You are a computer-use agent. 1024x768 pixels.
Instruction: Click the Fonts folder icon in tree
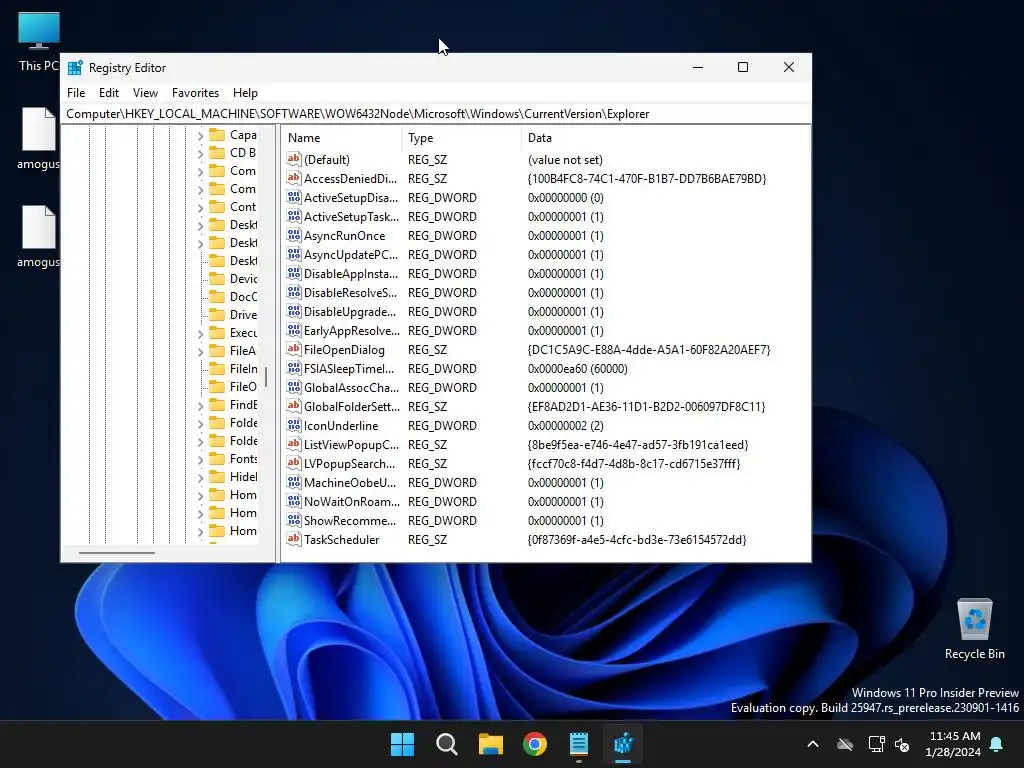pyautogui.click(x=217, y=459)
